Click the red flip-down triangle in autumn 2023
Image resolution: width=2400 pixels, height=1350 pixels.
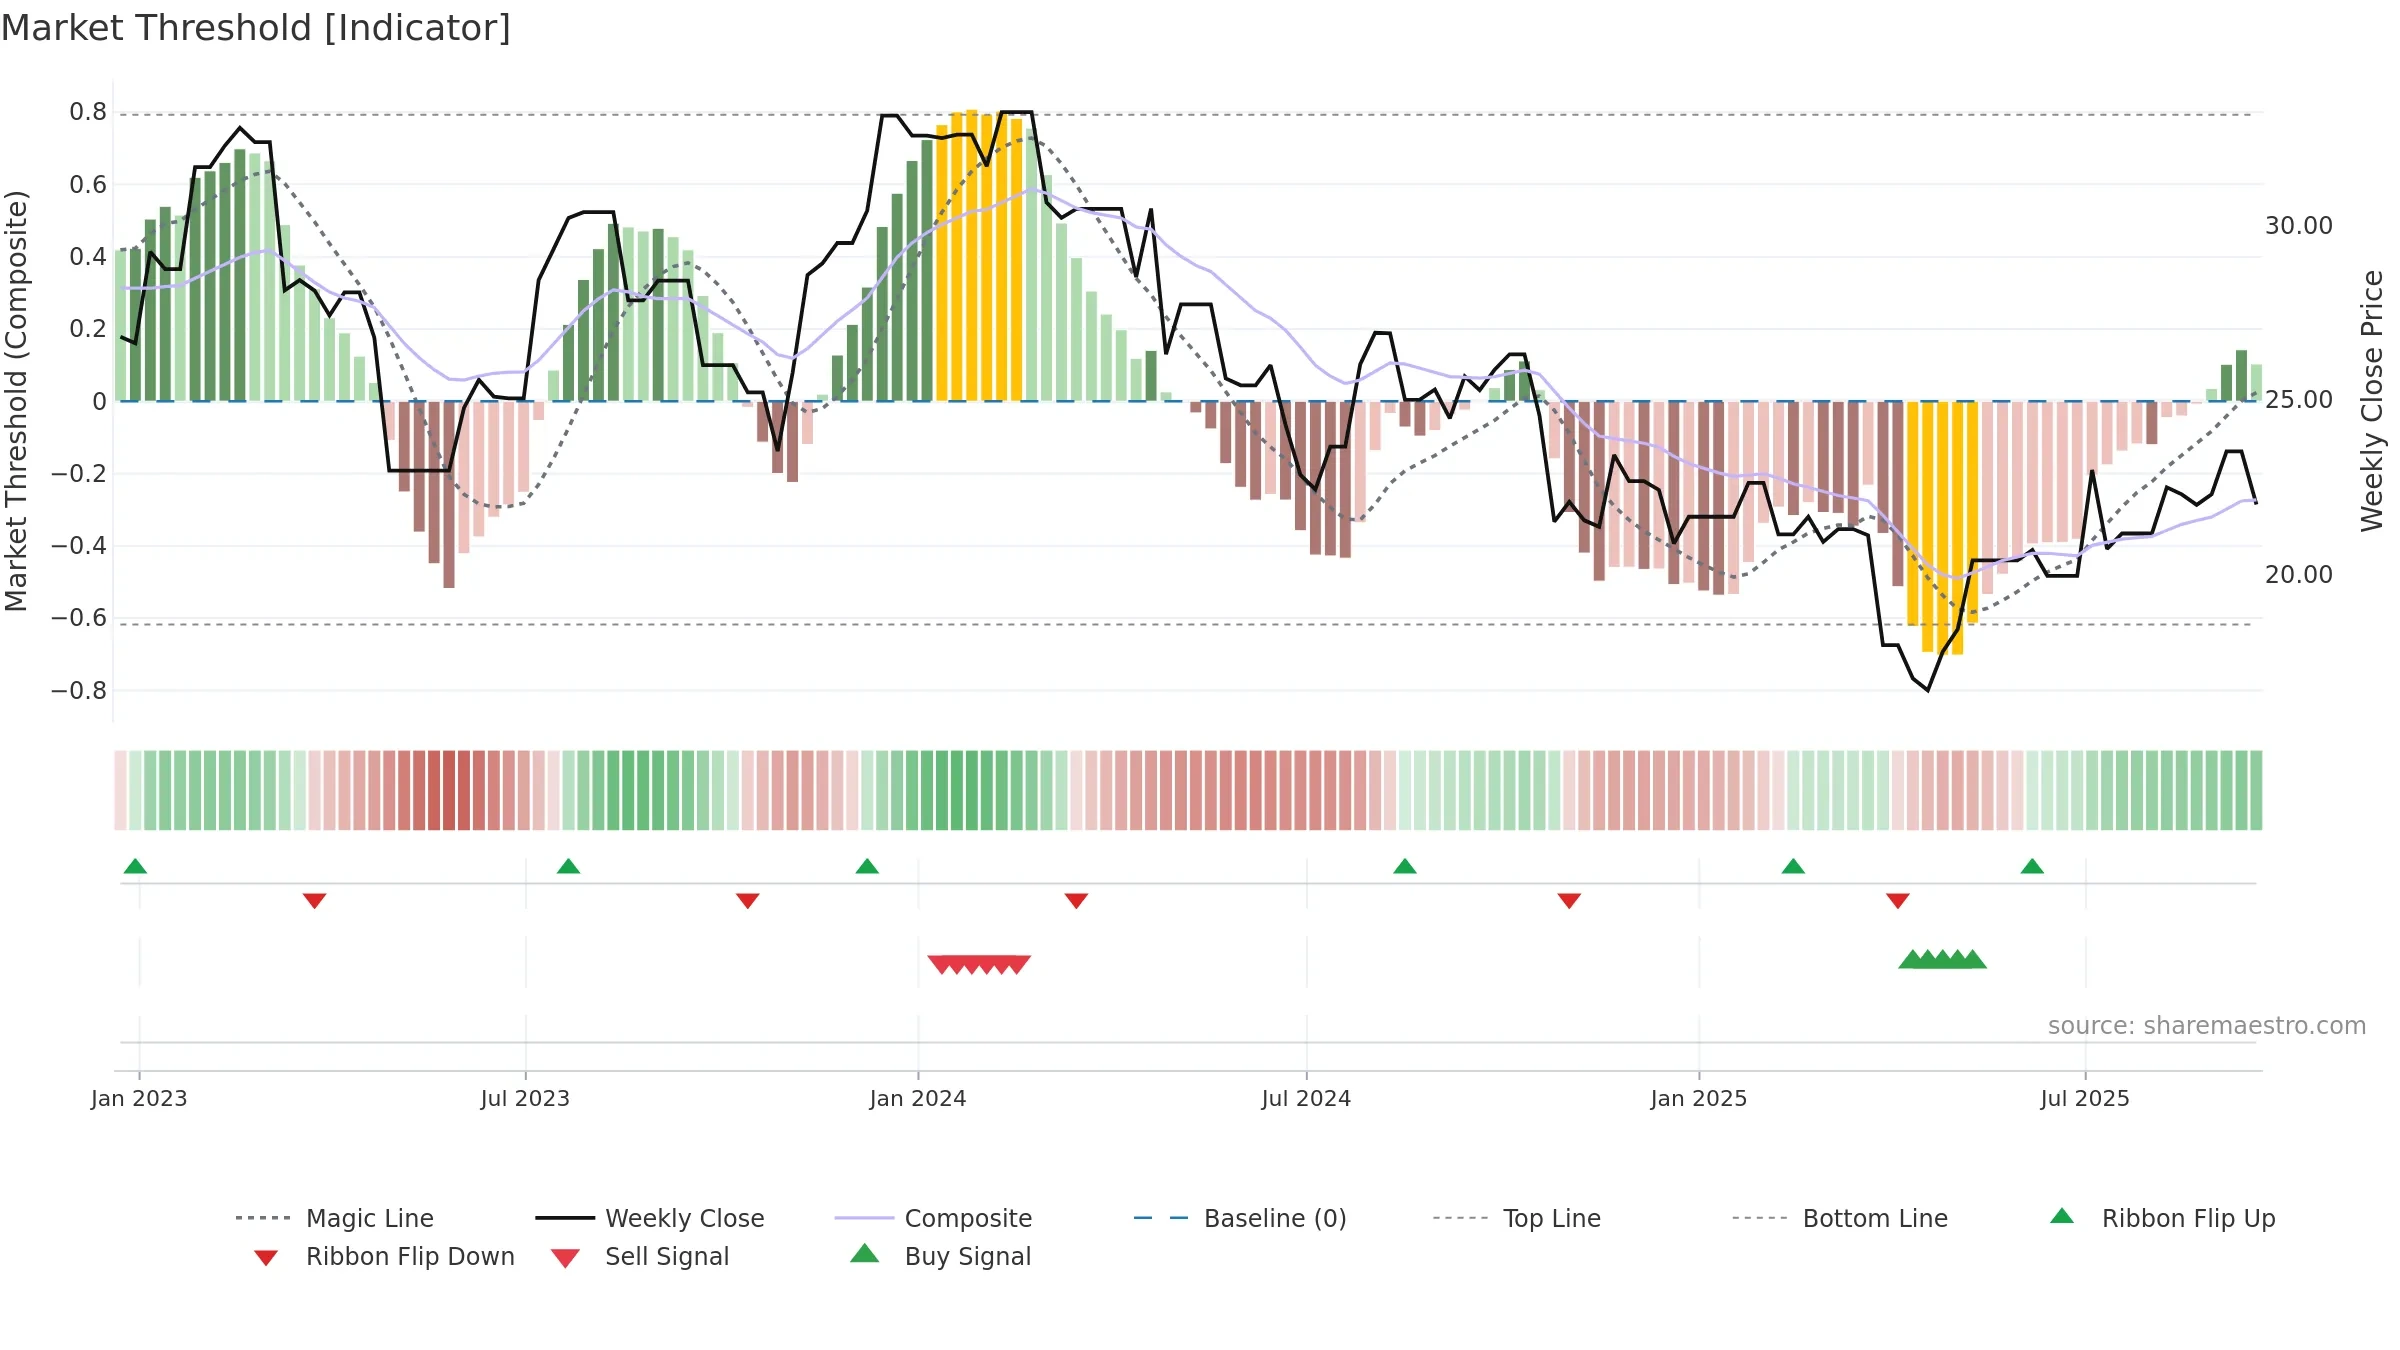(x=747, y=901)
